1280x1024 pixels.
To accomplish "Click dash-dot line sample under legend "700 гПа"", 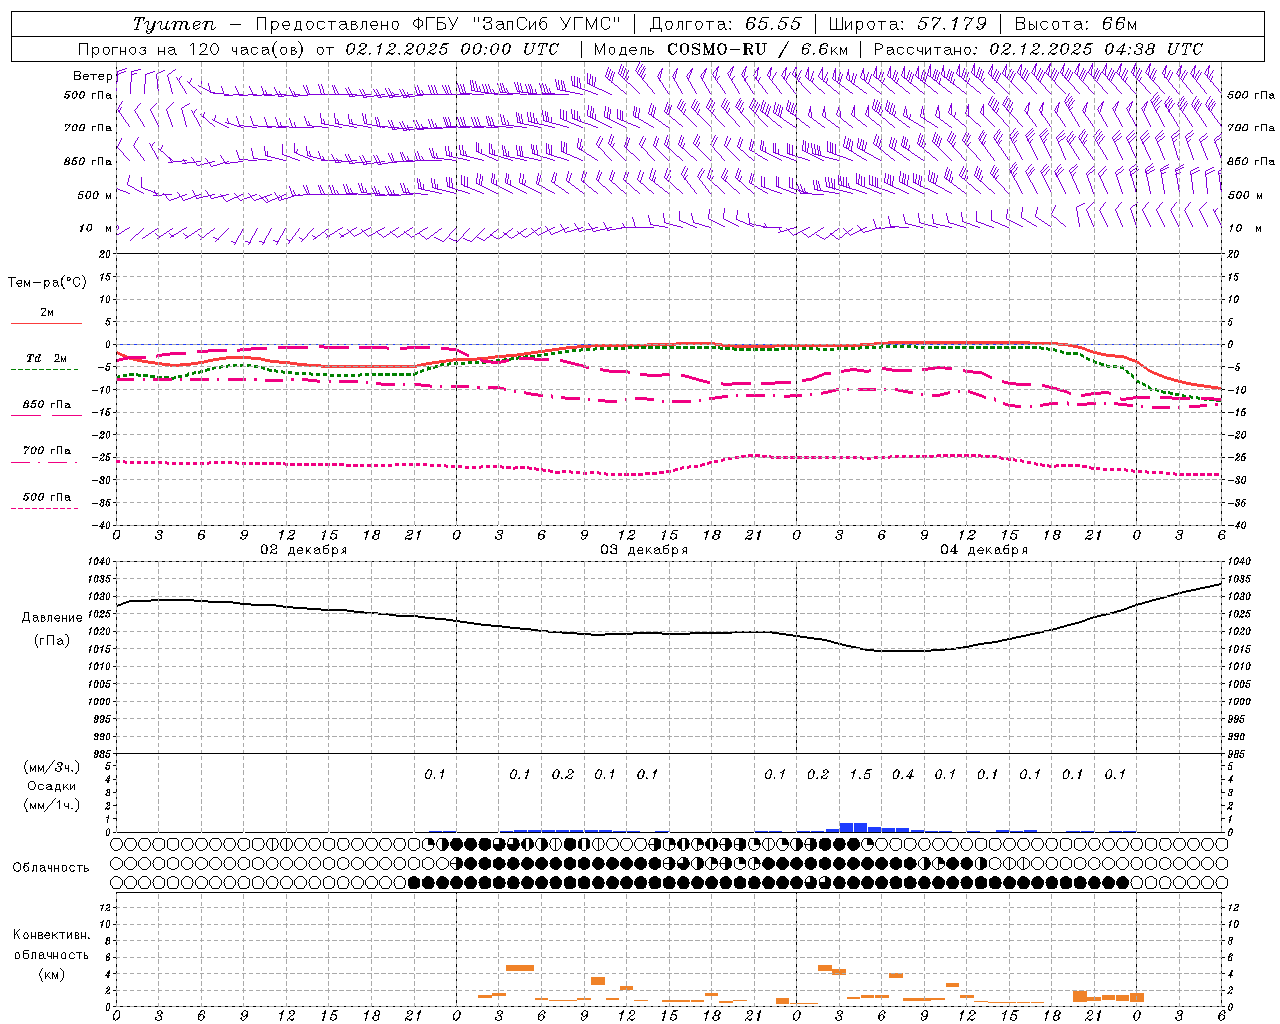I will click(x=45, y=462).
